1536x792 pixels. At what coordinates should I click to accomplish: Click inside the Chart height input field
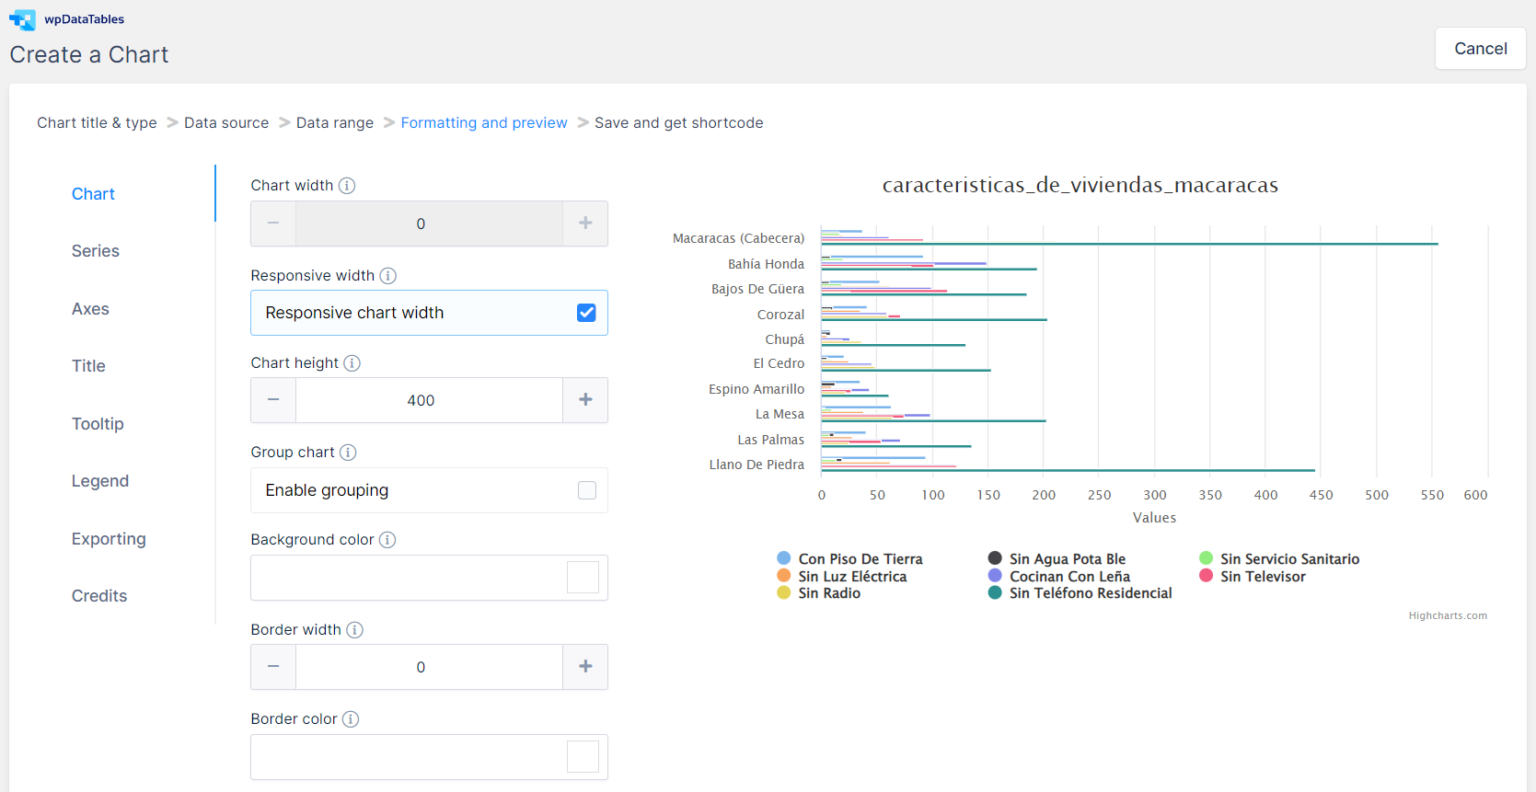coord(429,400)
